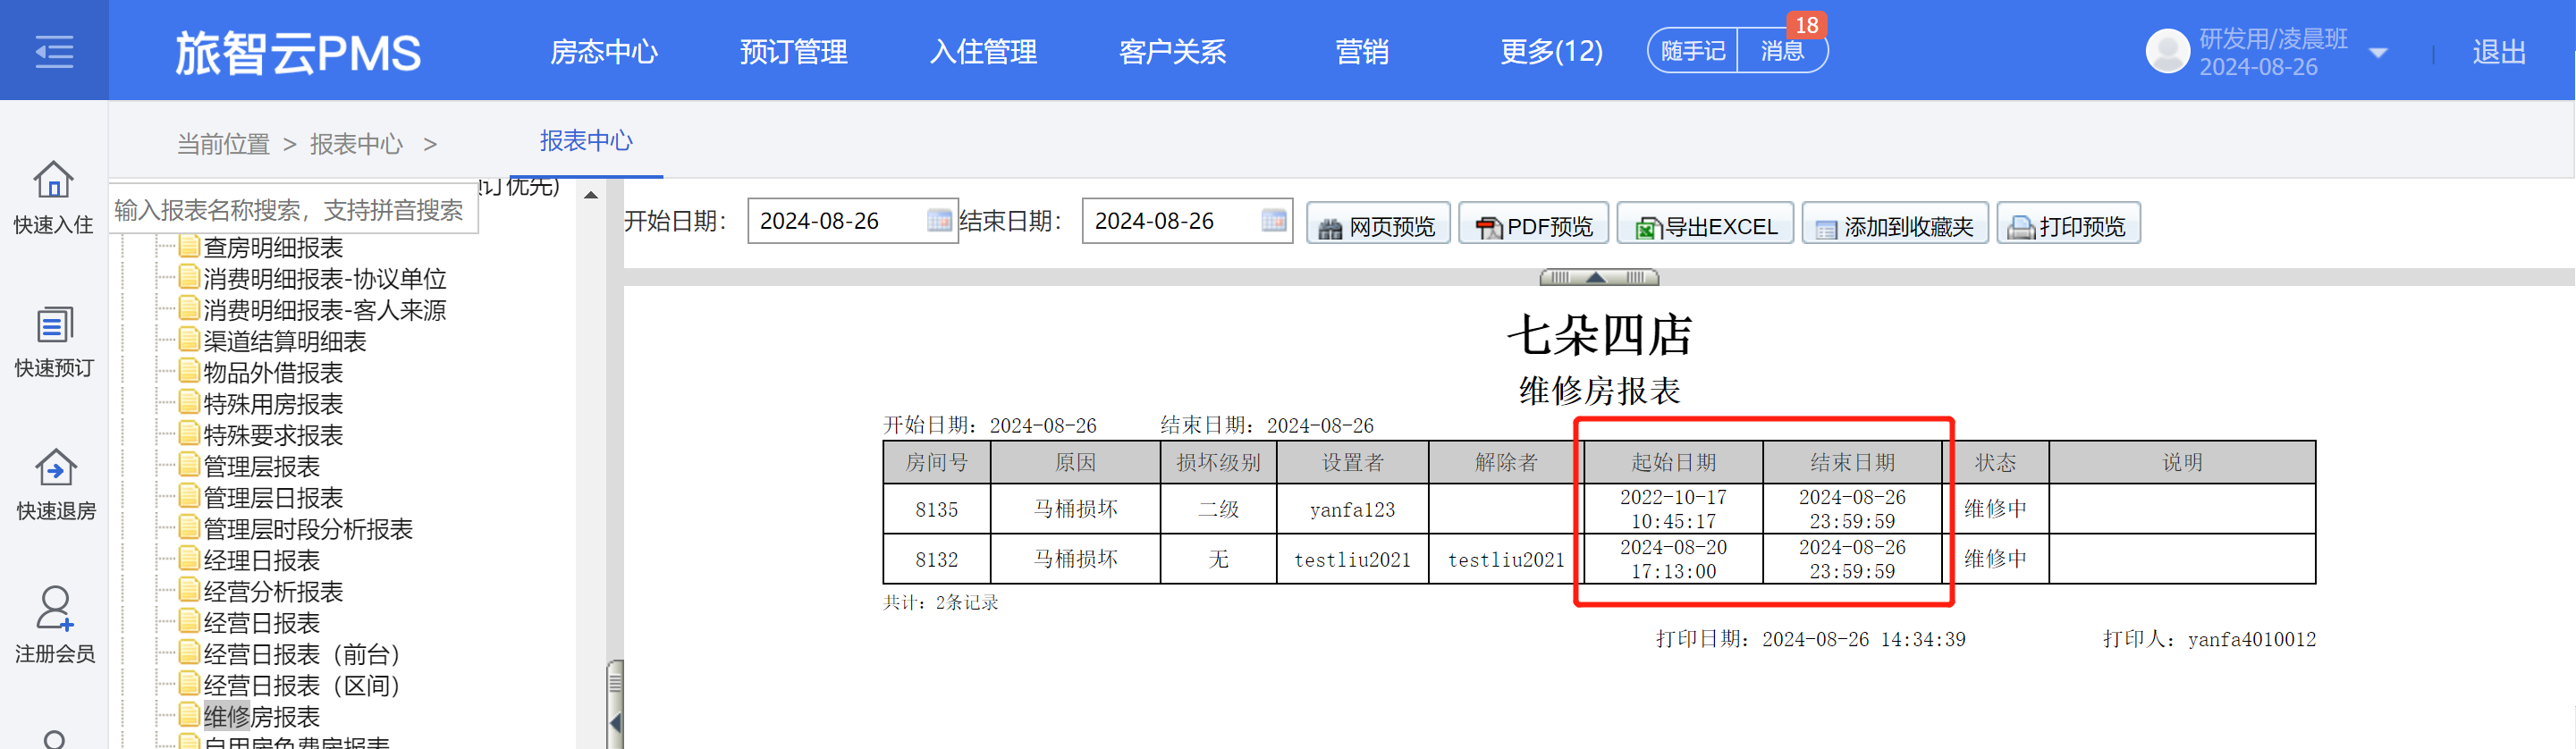
Task: Open 查房明细报表 in the tree
Action: [273, 247]
